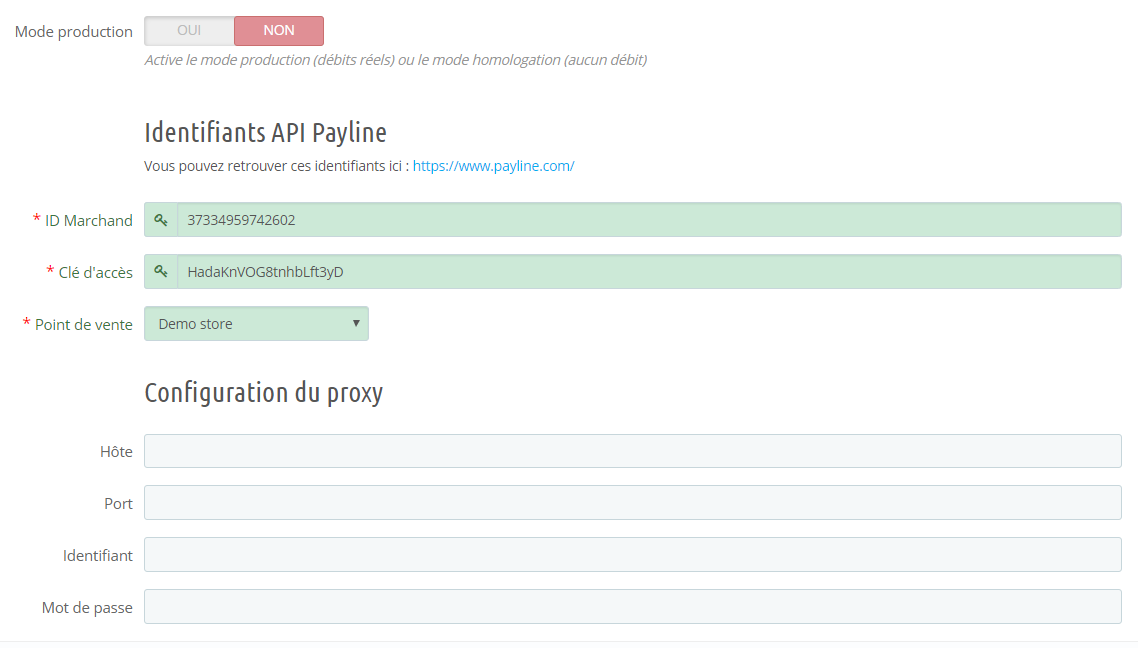Focus the ID Marchand number field
Image resolution: width=1138 pixels, height=648 pixels.
point(648,220)
